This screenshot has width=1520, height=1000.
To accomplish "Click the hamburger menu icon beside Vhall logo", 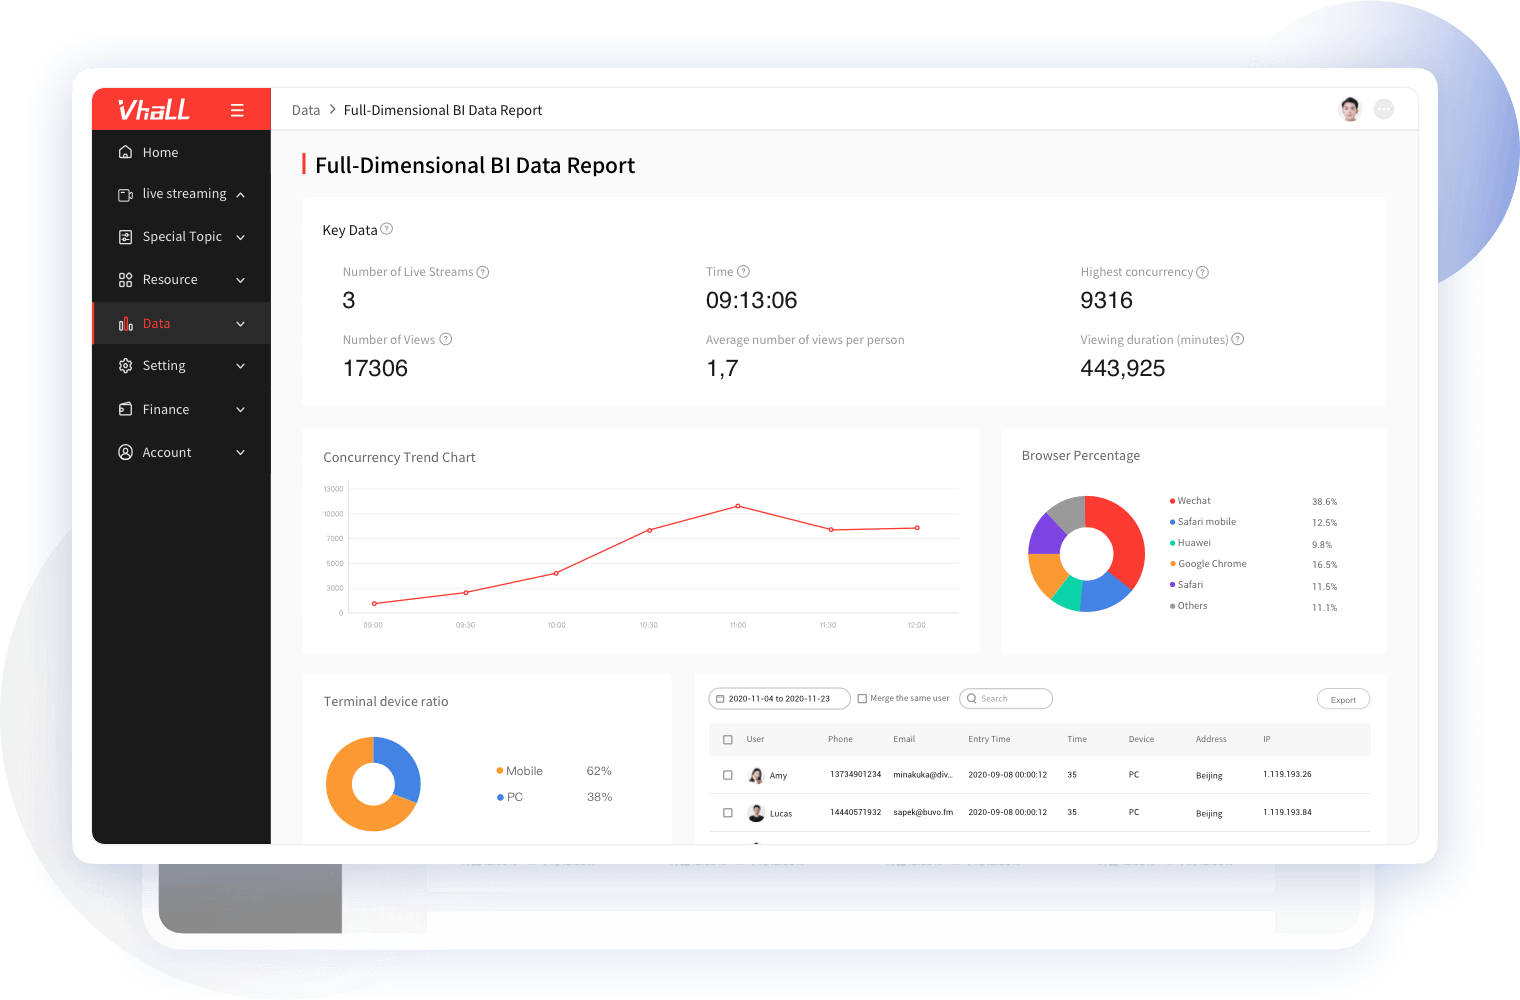I will coord(237,110).
